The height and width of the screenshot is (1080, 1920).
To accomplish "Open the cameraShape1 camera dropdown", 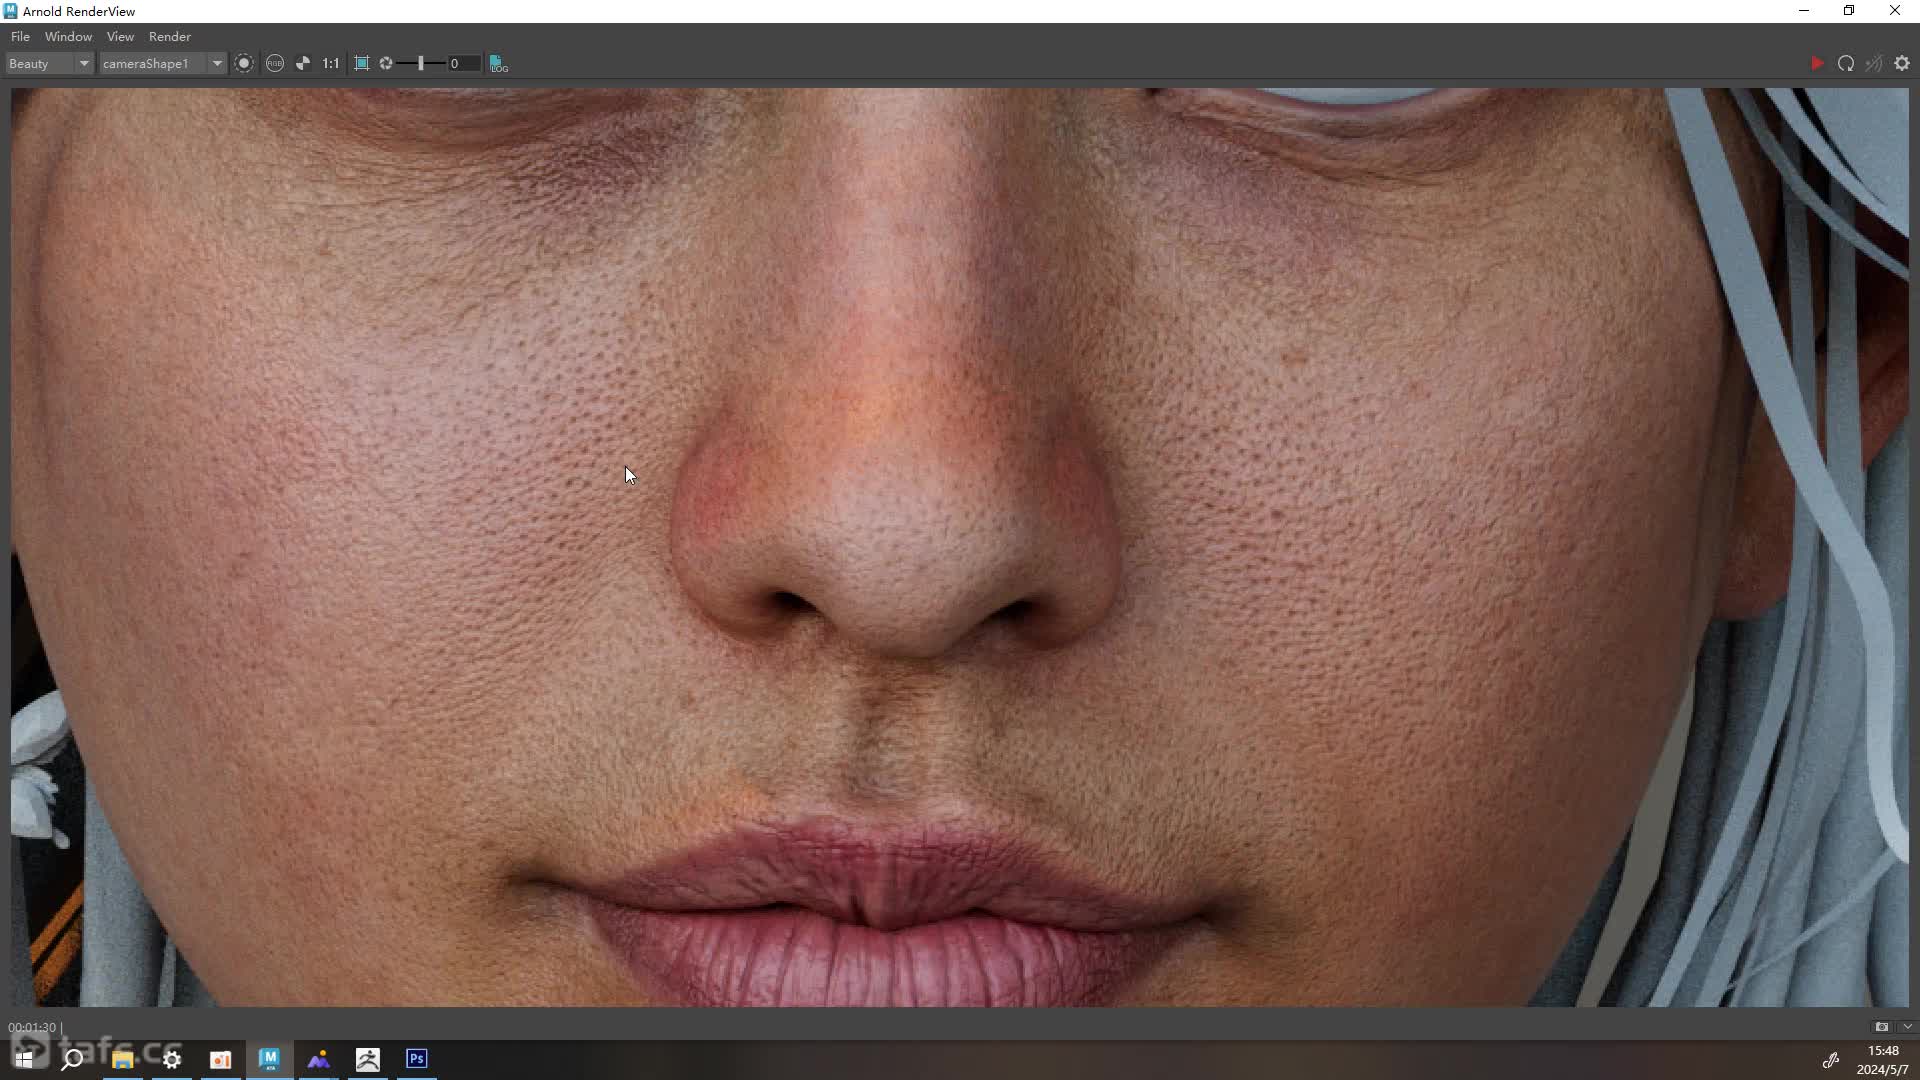I will click(x=163, y=63).
